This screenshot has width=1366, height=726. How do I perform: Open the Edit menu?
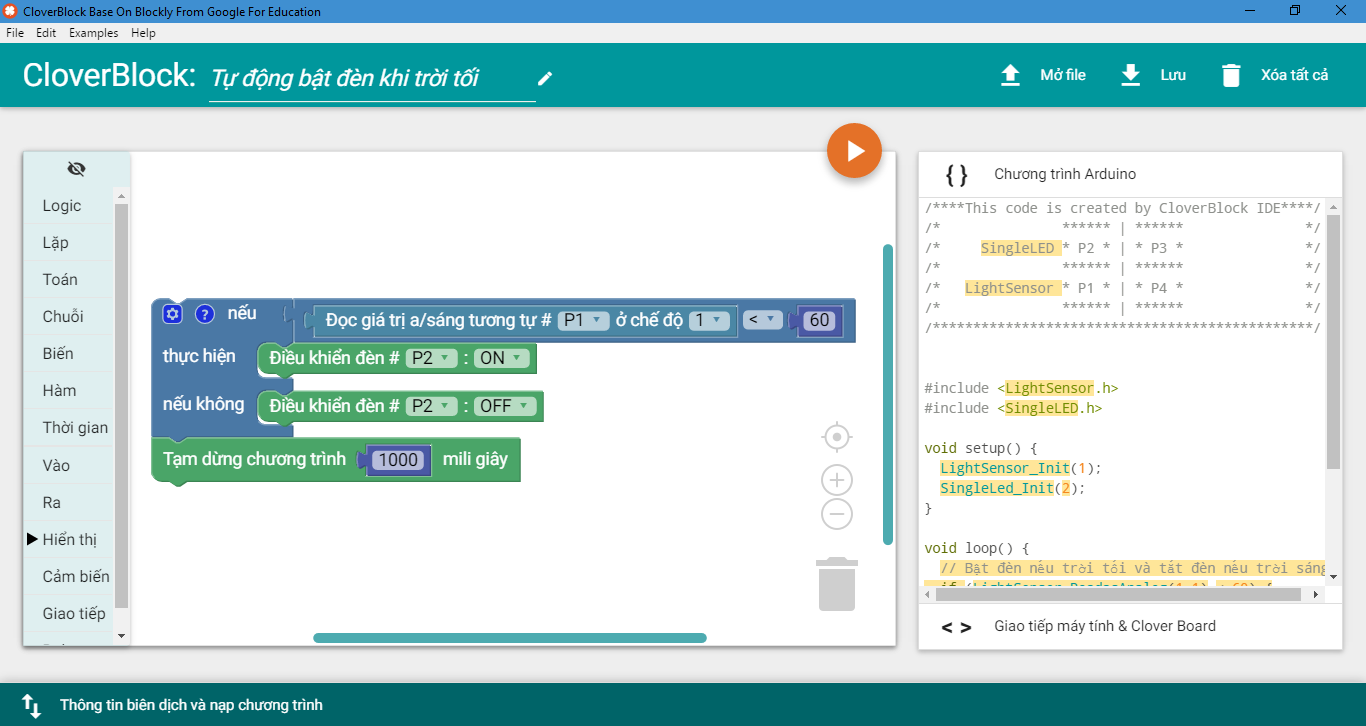click(x=46, y=33)
